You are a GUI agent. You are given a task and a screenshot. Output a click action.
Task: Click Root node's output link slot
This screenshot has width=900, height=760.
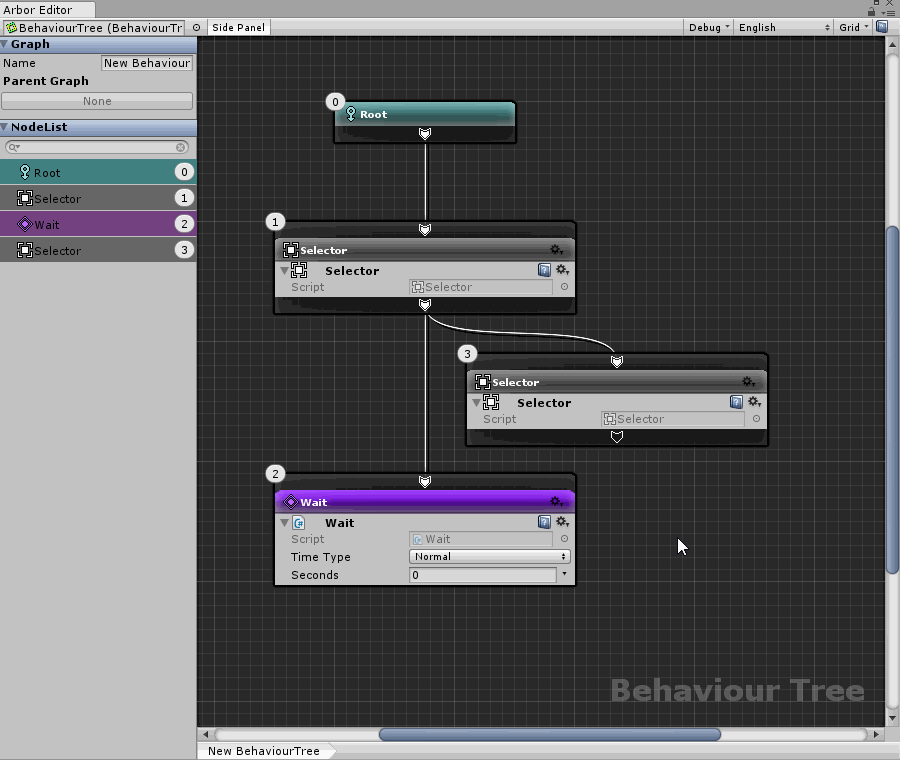click(x=425, y=133)
